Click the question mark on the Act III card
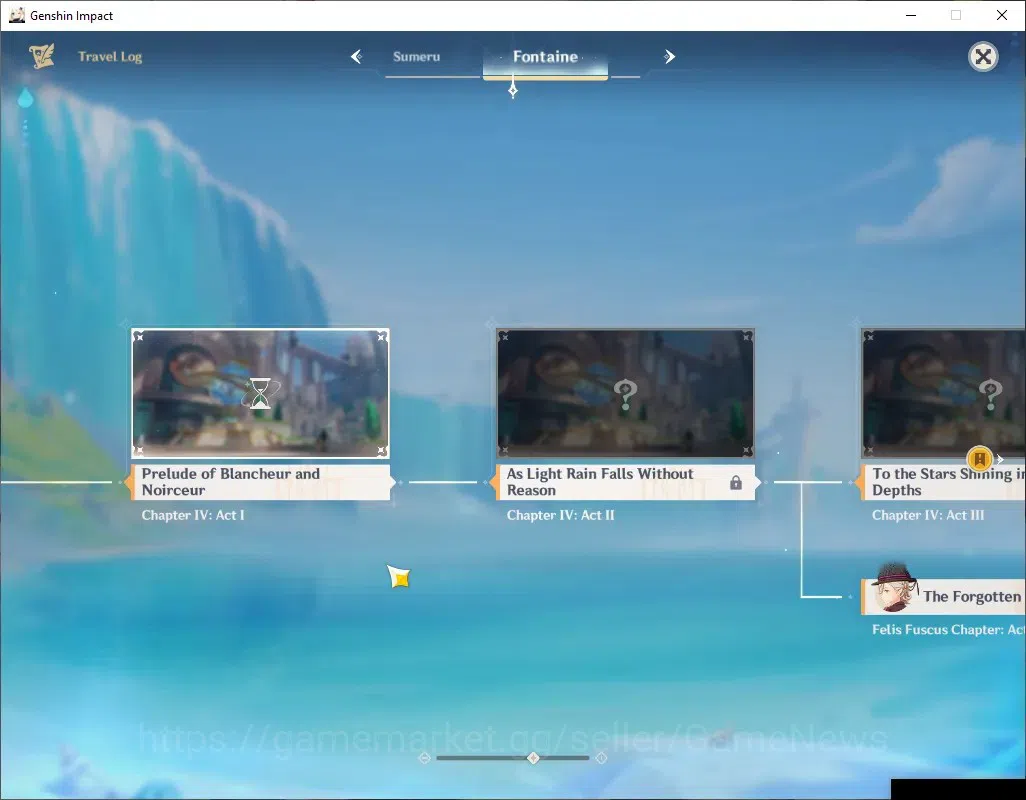 coord(990,394)
